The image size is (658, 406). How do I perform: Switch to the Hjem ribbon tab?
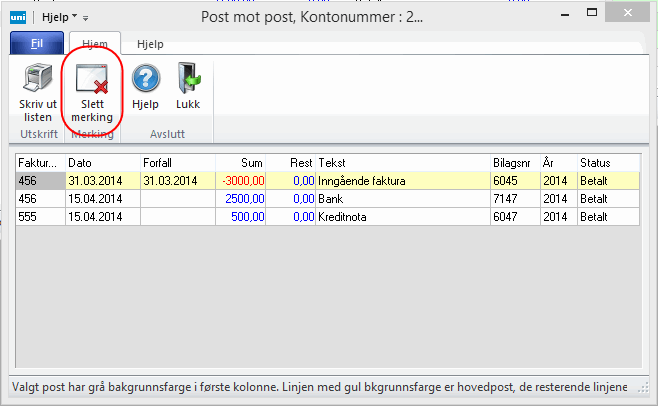coord(94,44)
